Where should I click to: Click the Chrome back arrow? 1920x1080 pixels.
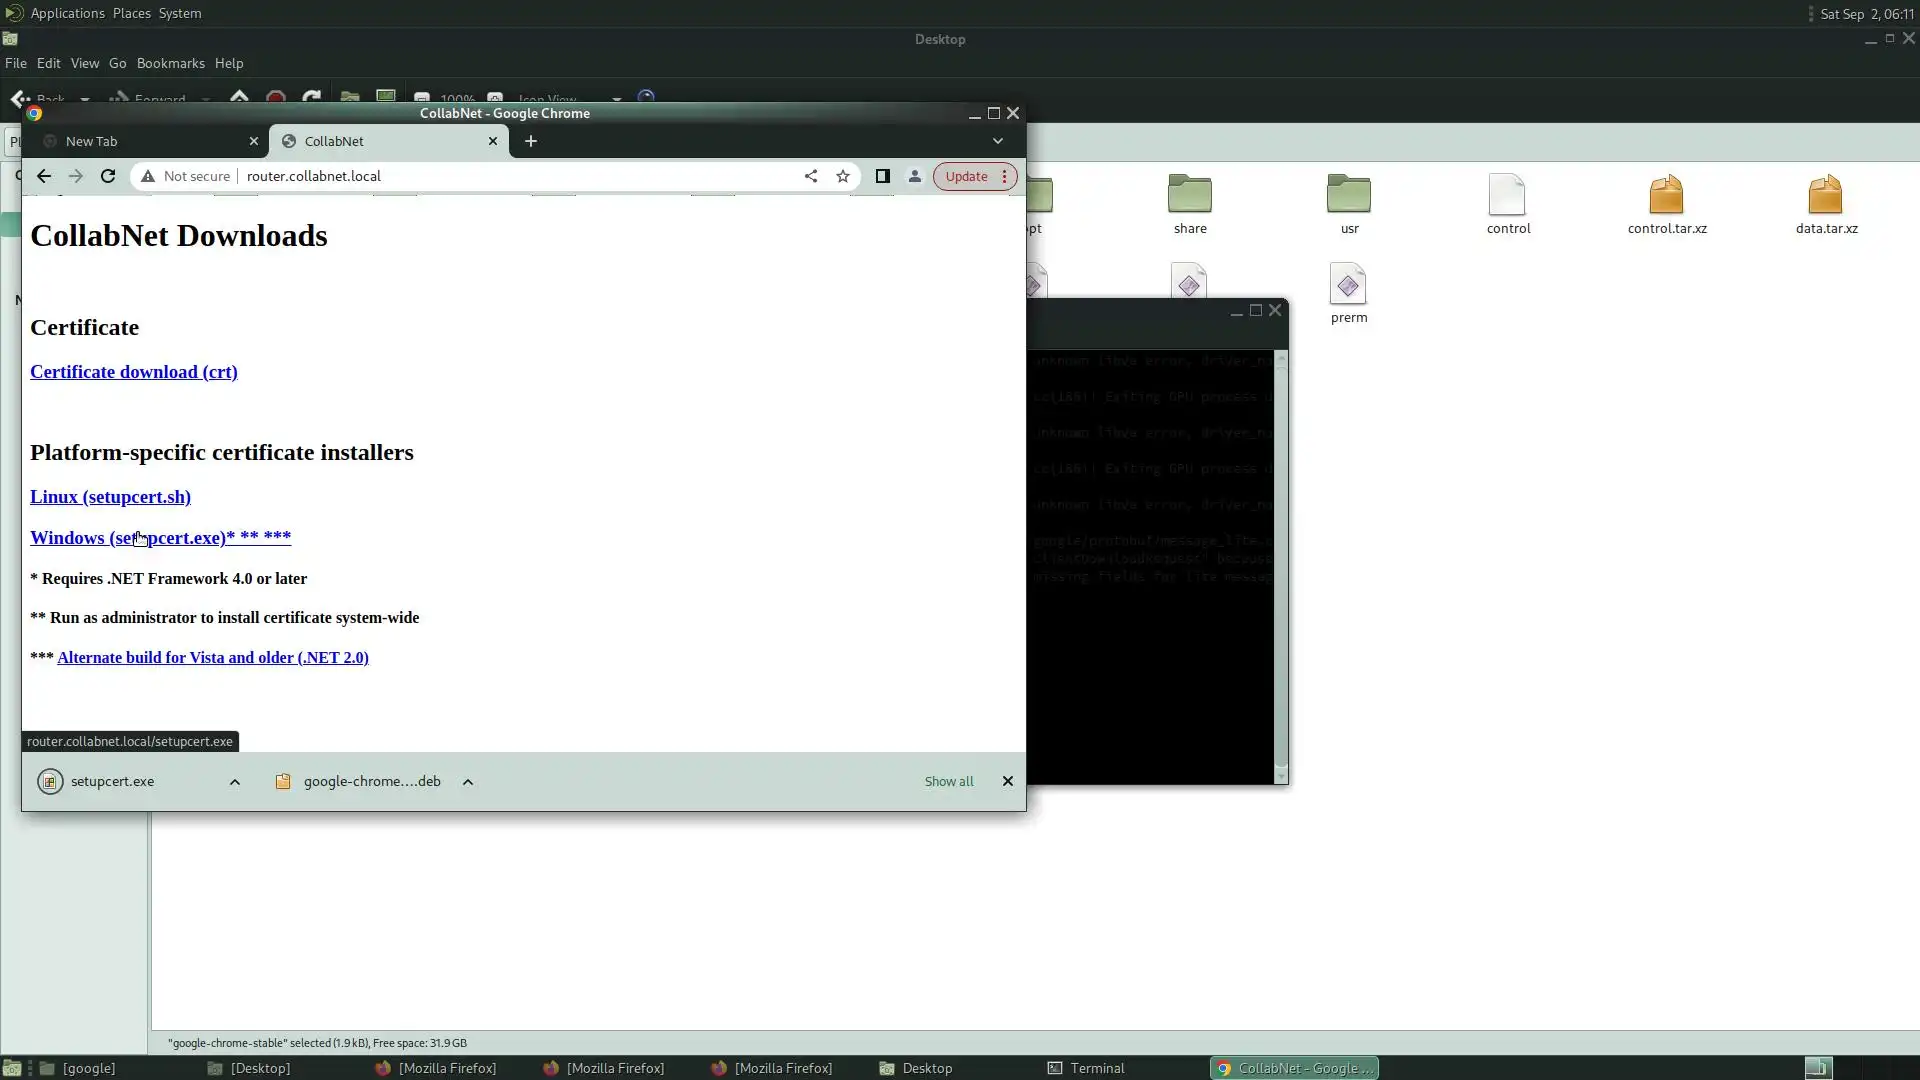coord(44,176)
